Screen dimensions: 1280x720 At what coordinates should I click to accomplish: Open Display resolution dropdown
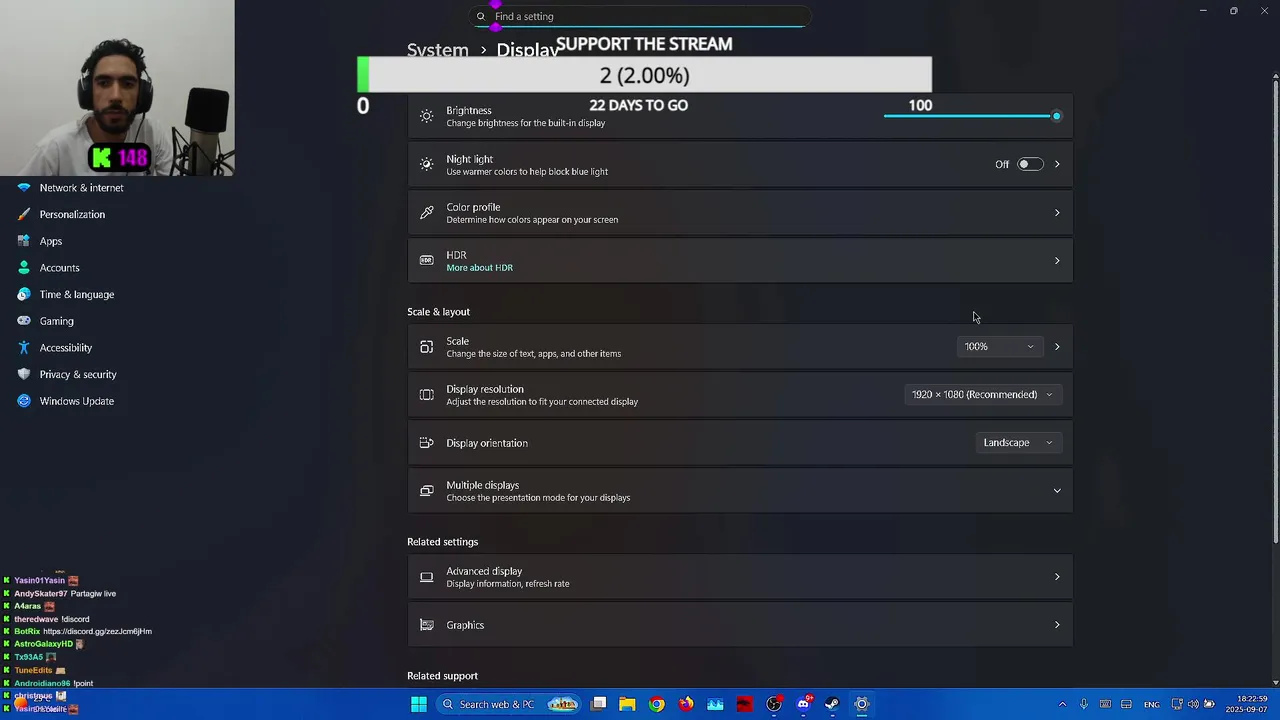click(x=982, y=395)
